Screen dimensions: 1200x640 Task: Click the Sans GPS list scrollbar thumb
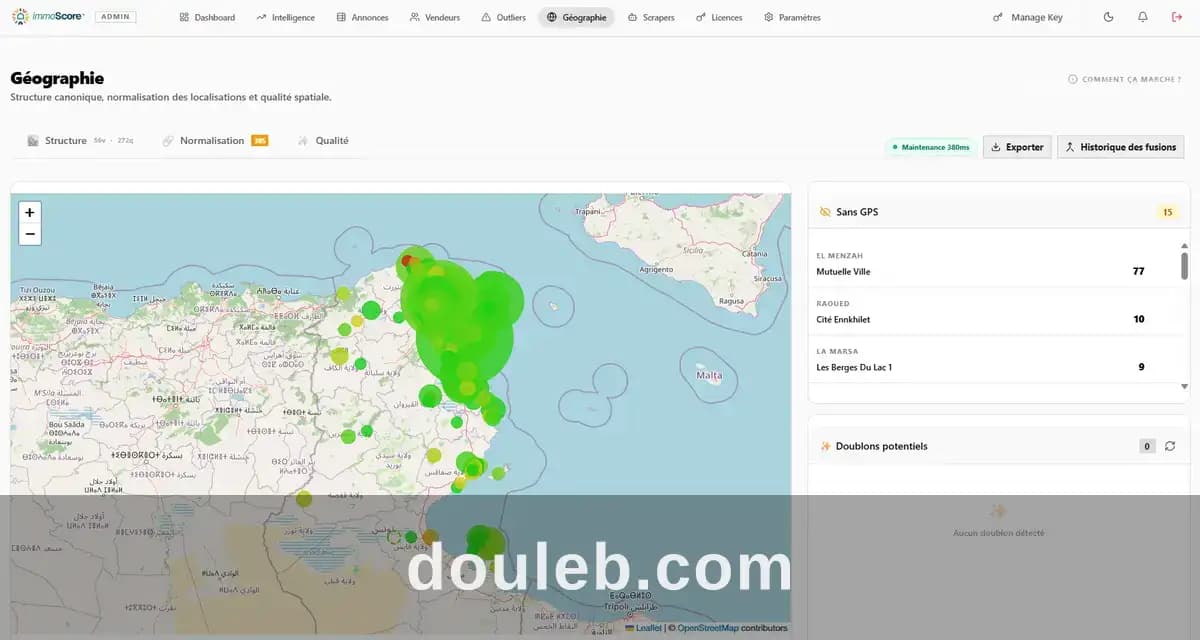click(x=1185, y=266)
